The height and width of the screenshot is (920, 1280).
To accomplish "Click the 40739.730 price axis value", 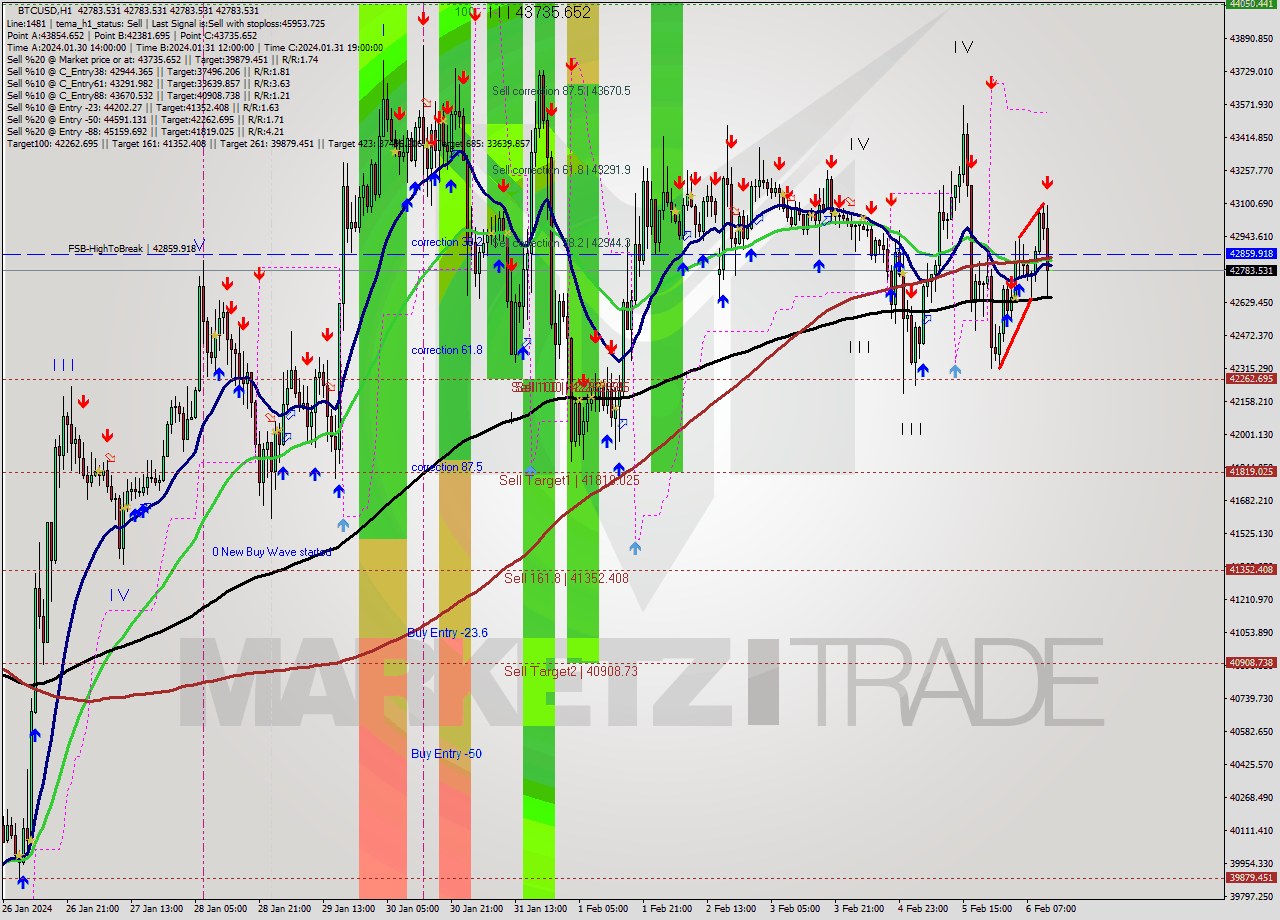I will [x=1251, y=698].
